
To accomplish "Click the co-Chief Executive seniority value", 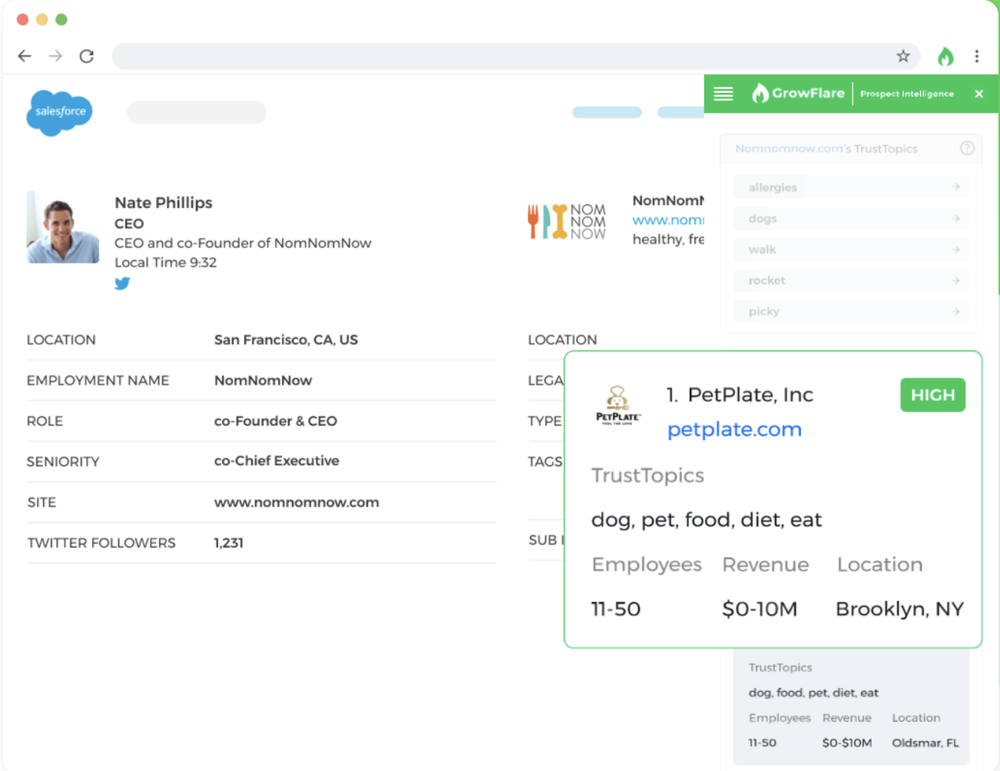I will pos(276,461).
